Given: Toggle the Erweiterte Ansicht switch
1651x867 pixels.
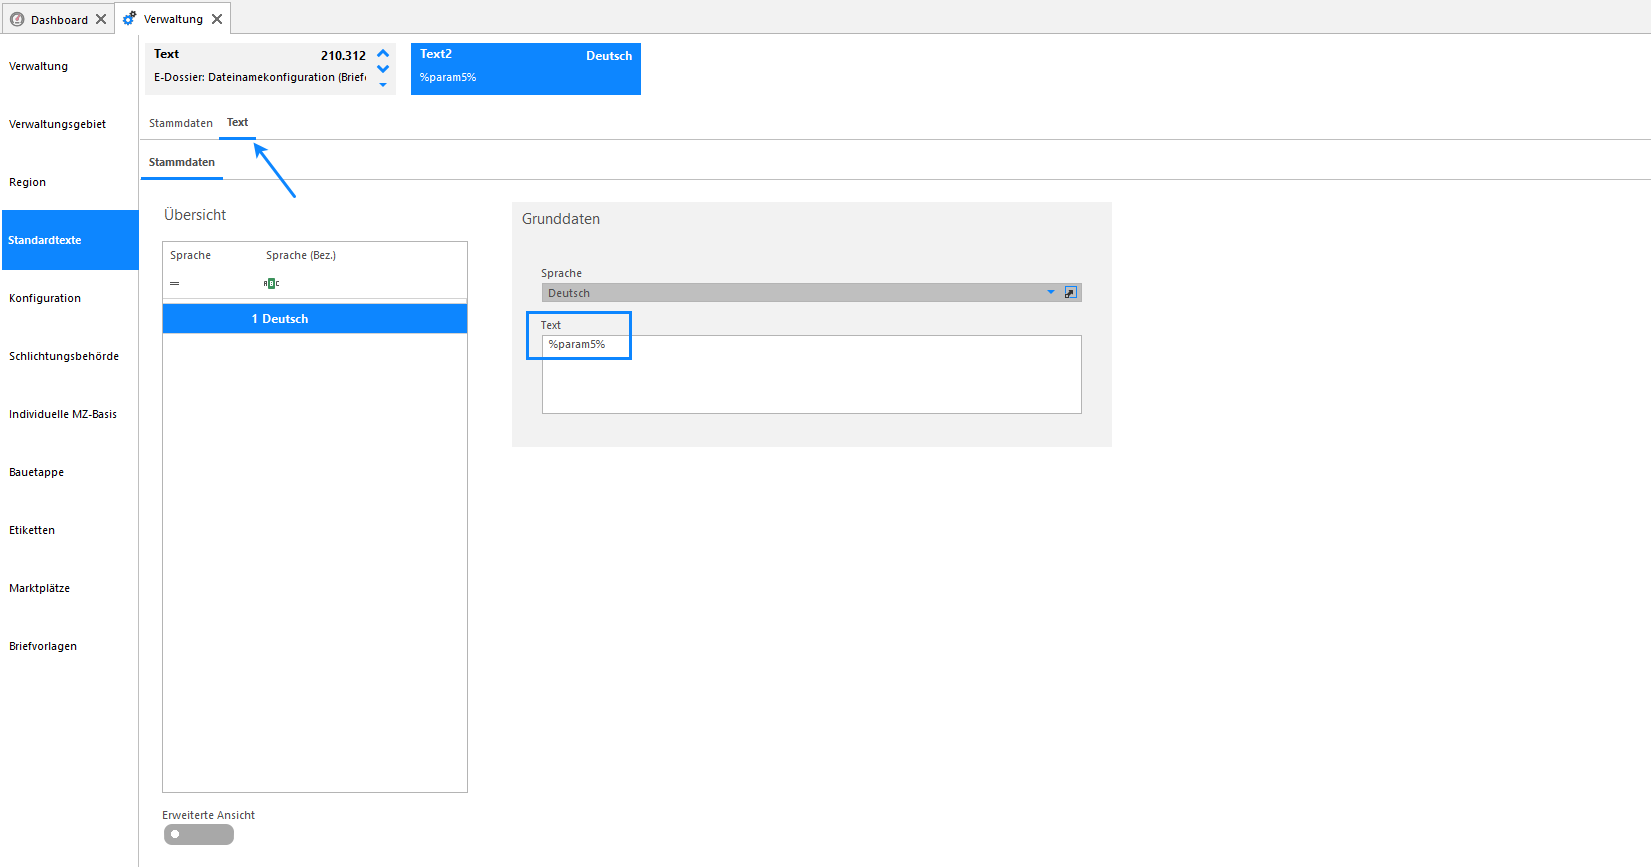Looking at the screenshot, I should pyautogui.click(x=199, y=834).
